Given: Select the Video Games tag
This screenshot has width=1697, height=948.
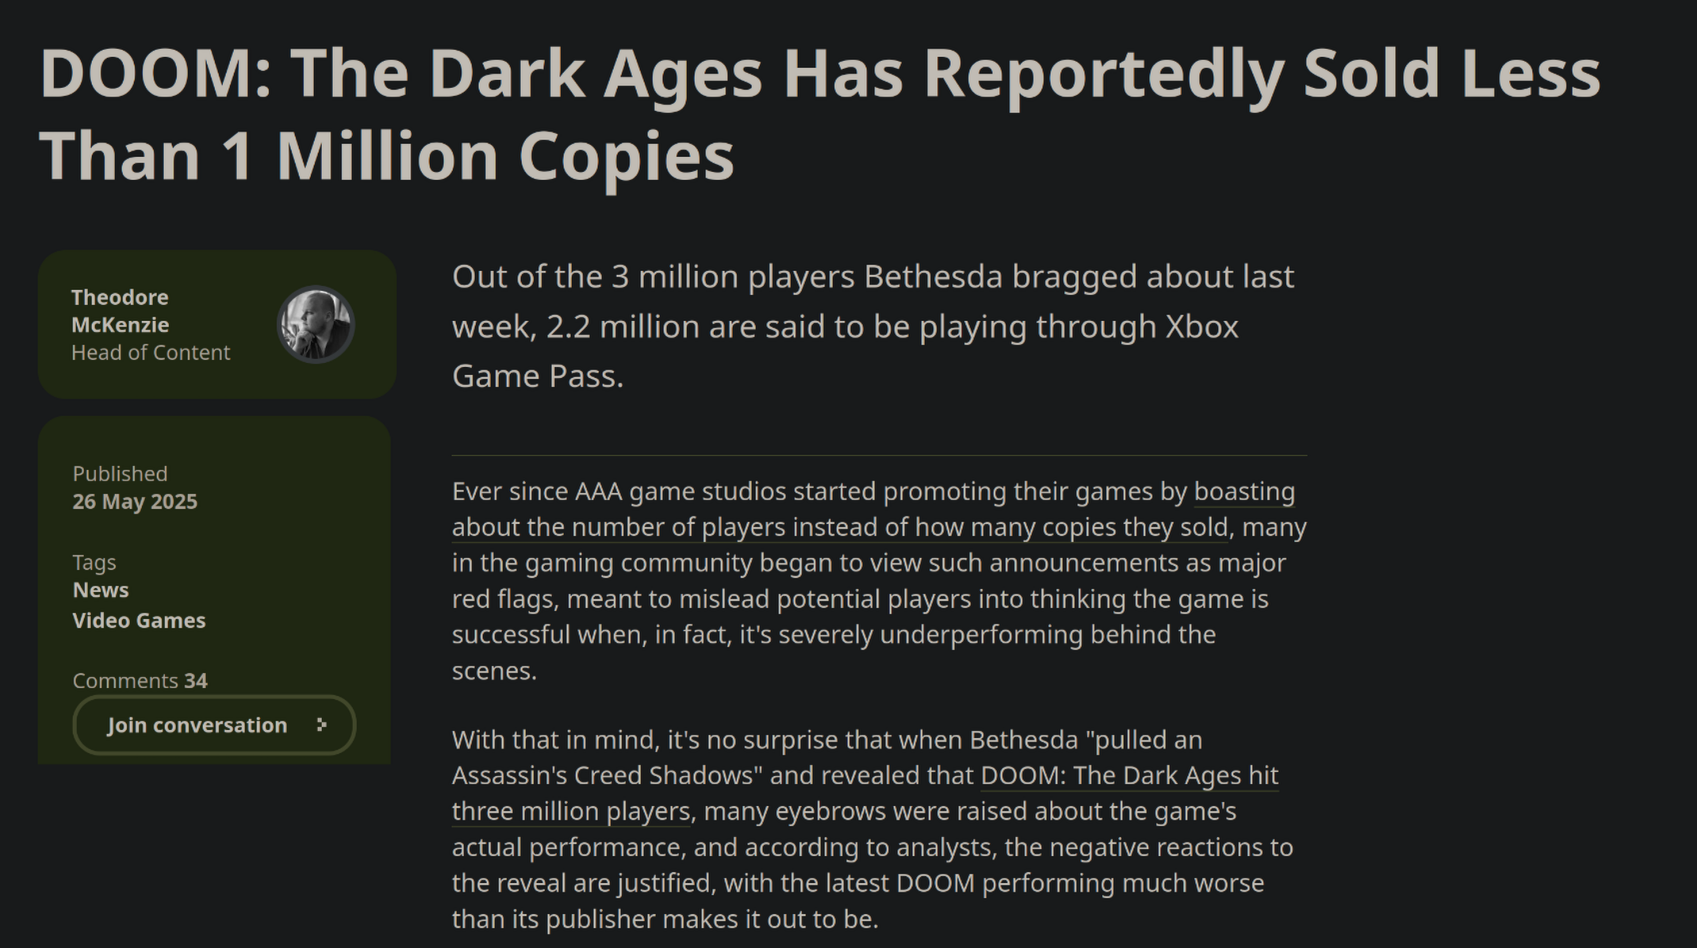Looking at the screenshot, I should pos(139,620).
